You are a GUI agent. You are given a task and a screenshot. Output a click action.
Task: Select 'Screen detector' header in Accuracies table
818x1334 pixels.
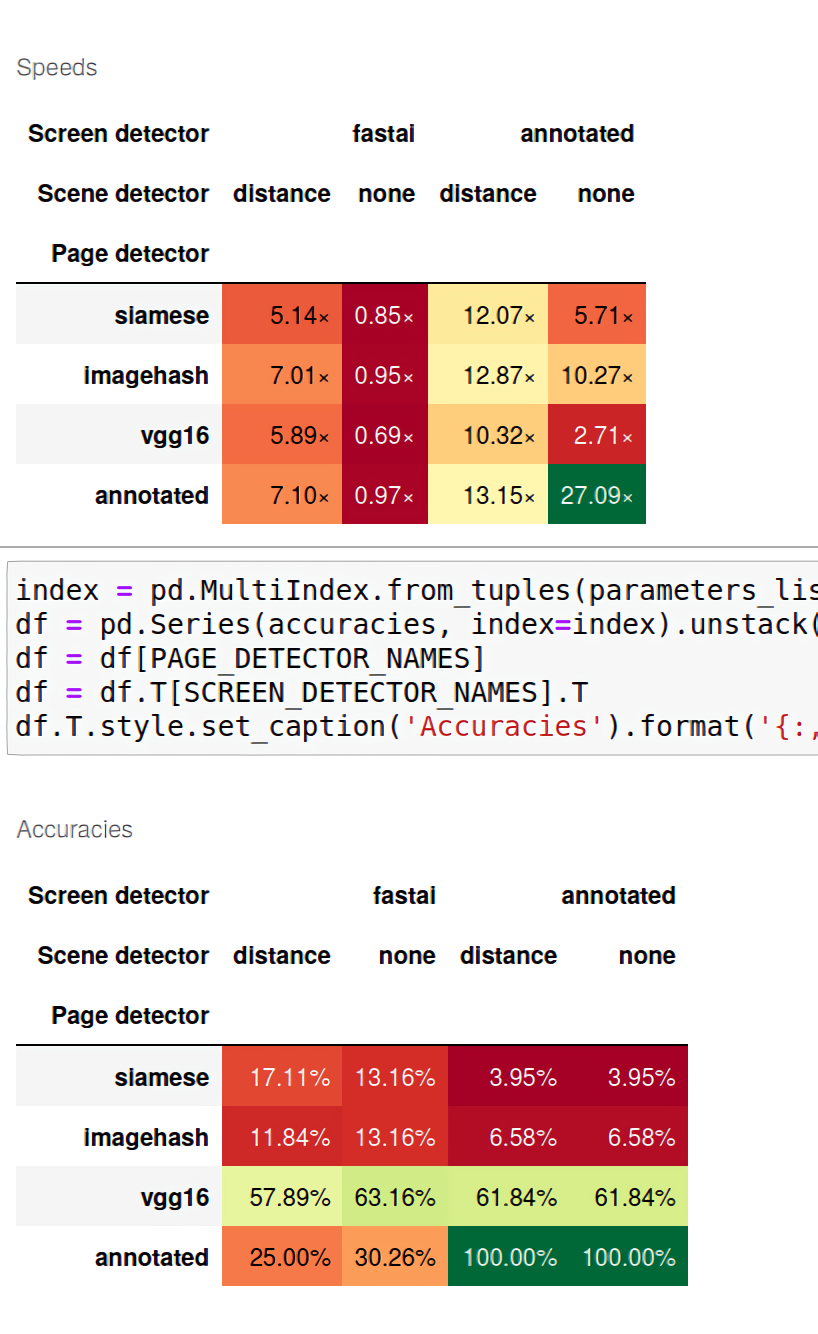tap(119, 896)
